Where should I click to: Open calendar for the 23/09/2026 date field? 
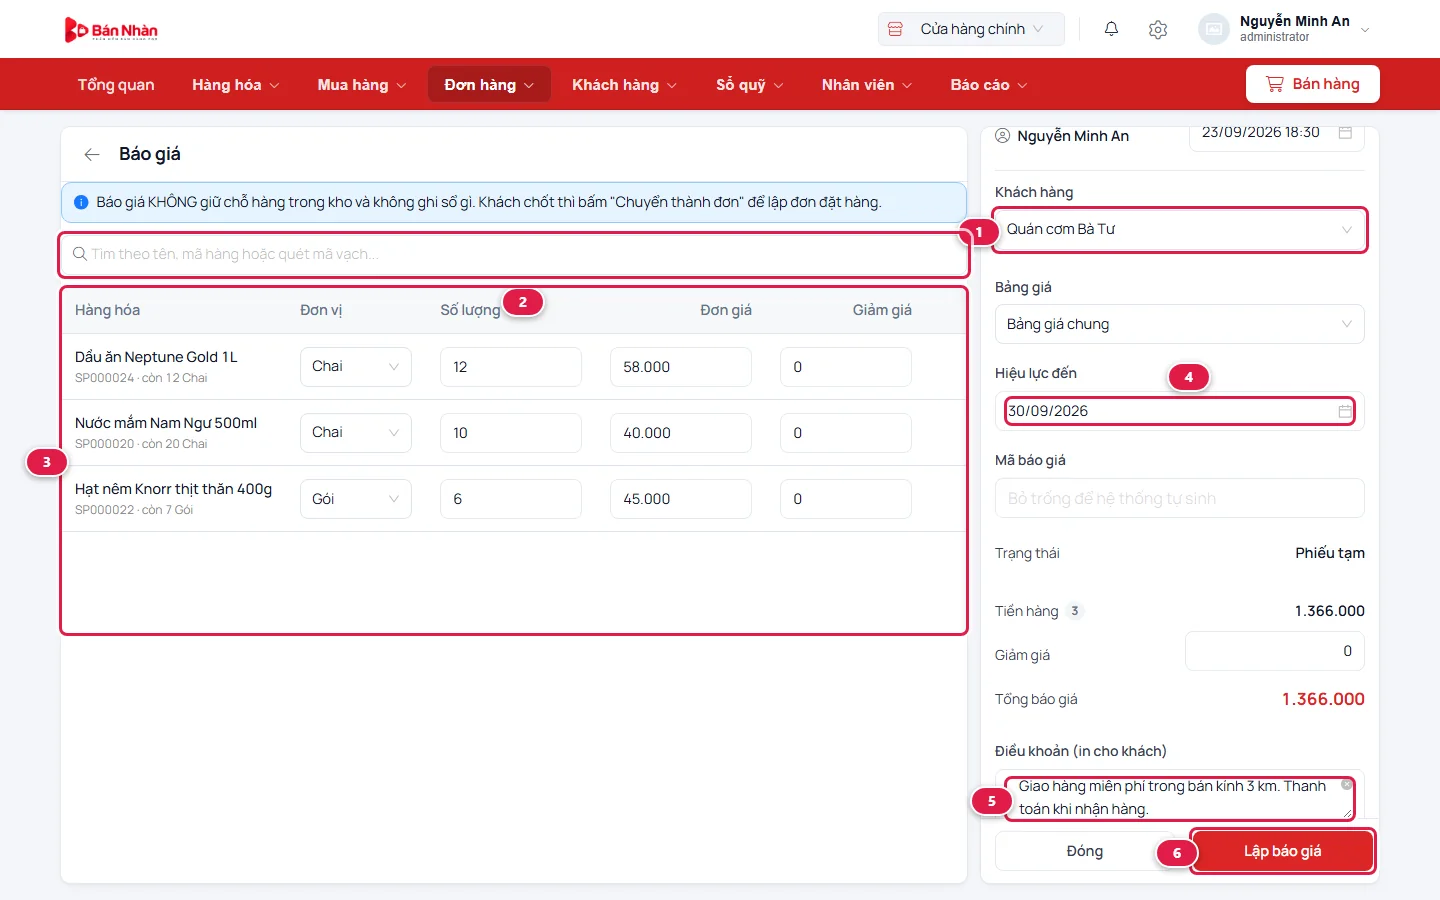coord(1345,132)
